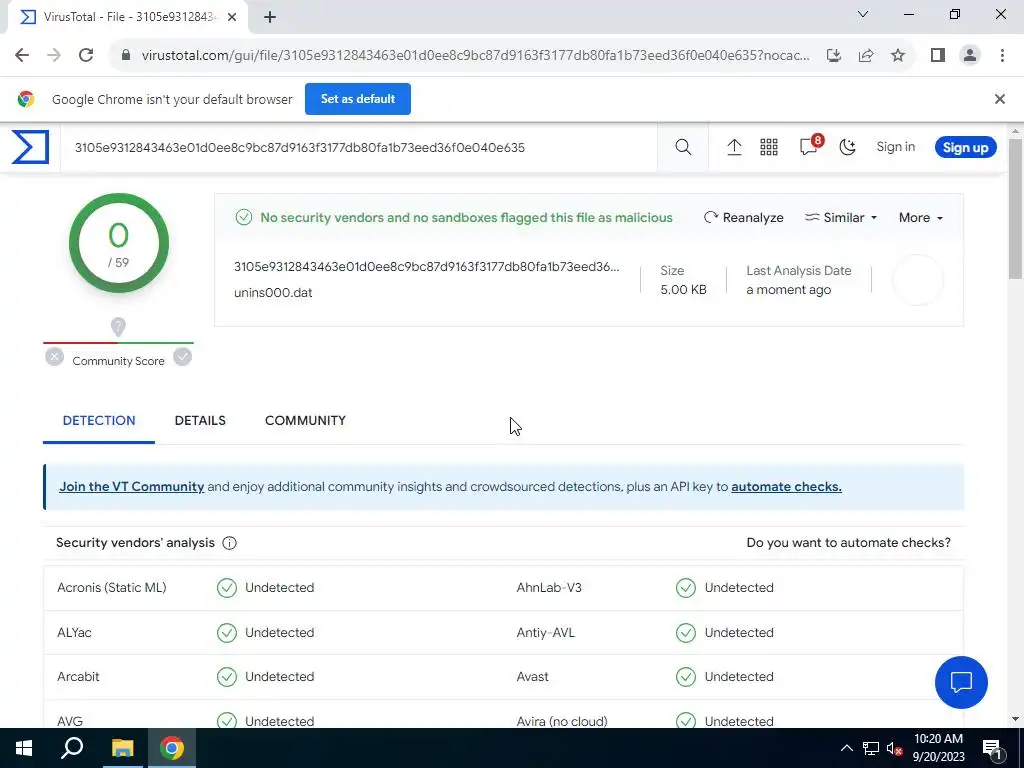Open the tab search chevron
Image resolution: width=1024 pixels, height=768 pixels.
pos(862,14)
